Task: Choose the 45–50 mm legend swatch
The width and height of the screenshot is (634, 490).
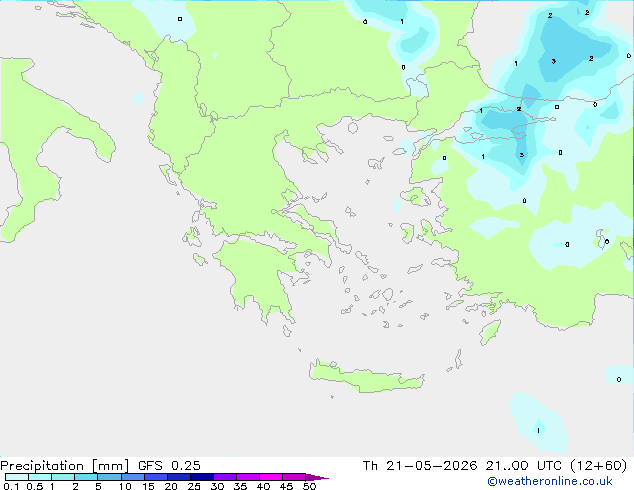Action: coord(294,477)
